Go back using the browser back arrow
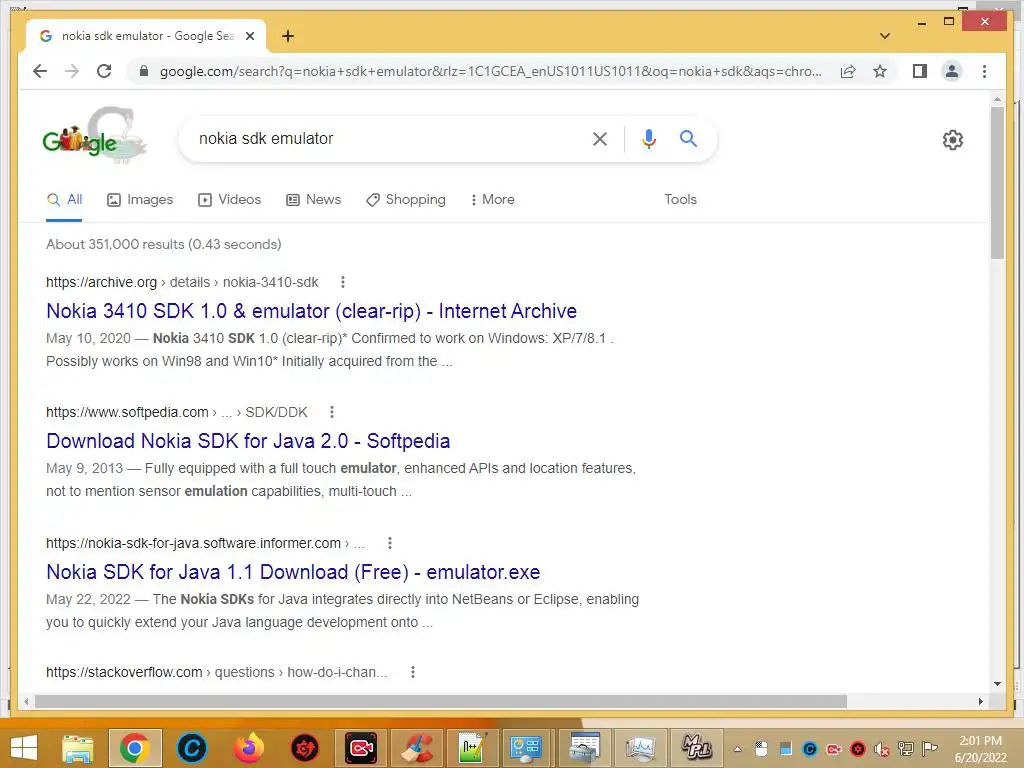The width and height of the screenshot is (1024, 768). pos(40,71)
